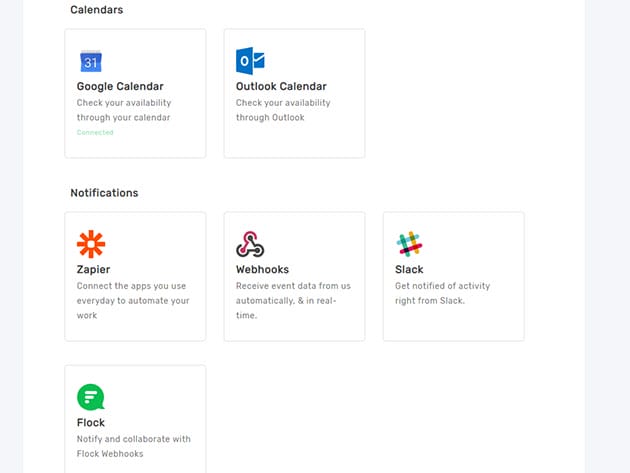Click the Calendars section heading
Image resolution: width=630 pixels, height=473 pixels.
click(x=97, y=9)
